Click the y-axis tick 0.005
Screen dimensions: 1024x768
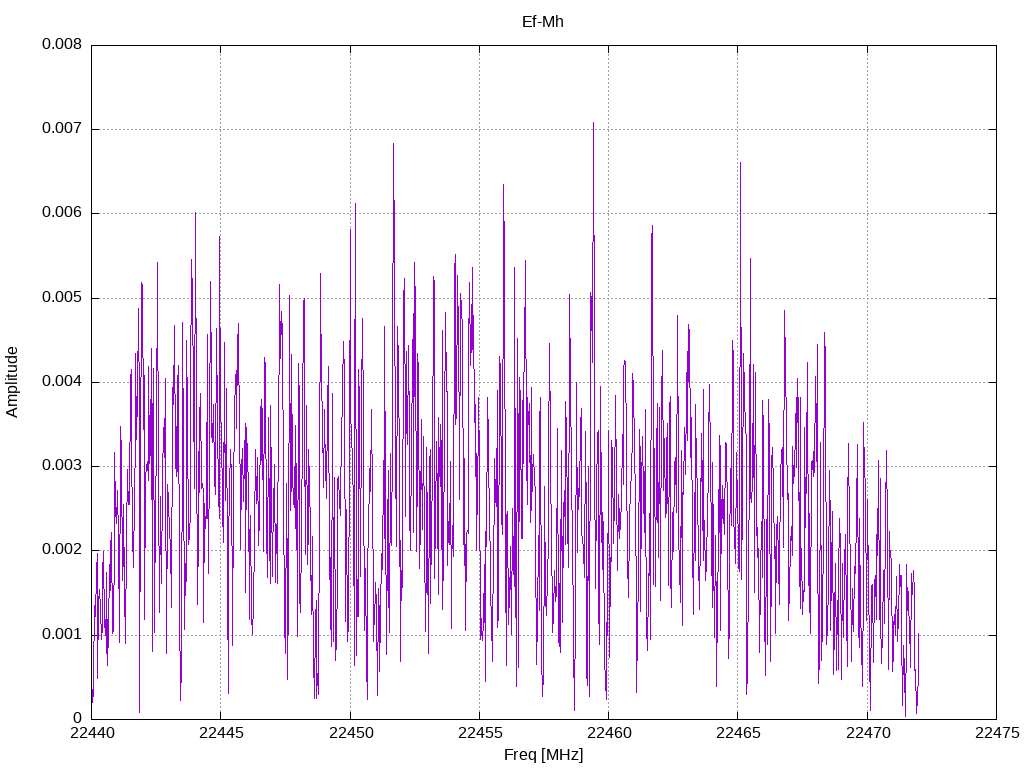pos(62,298)
